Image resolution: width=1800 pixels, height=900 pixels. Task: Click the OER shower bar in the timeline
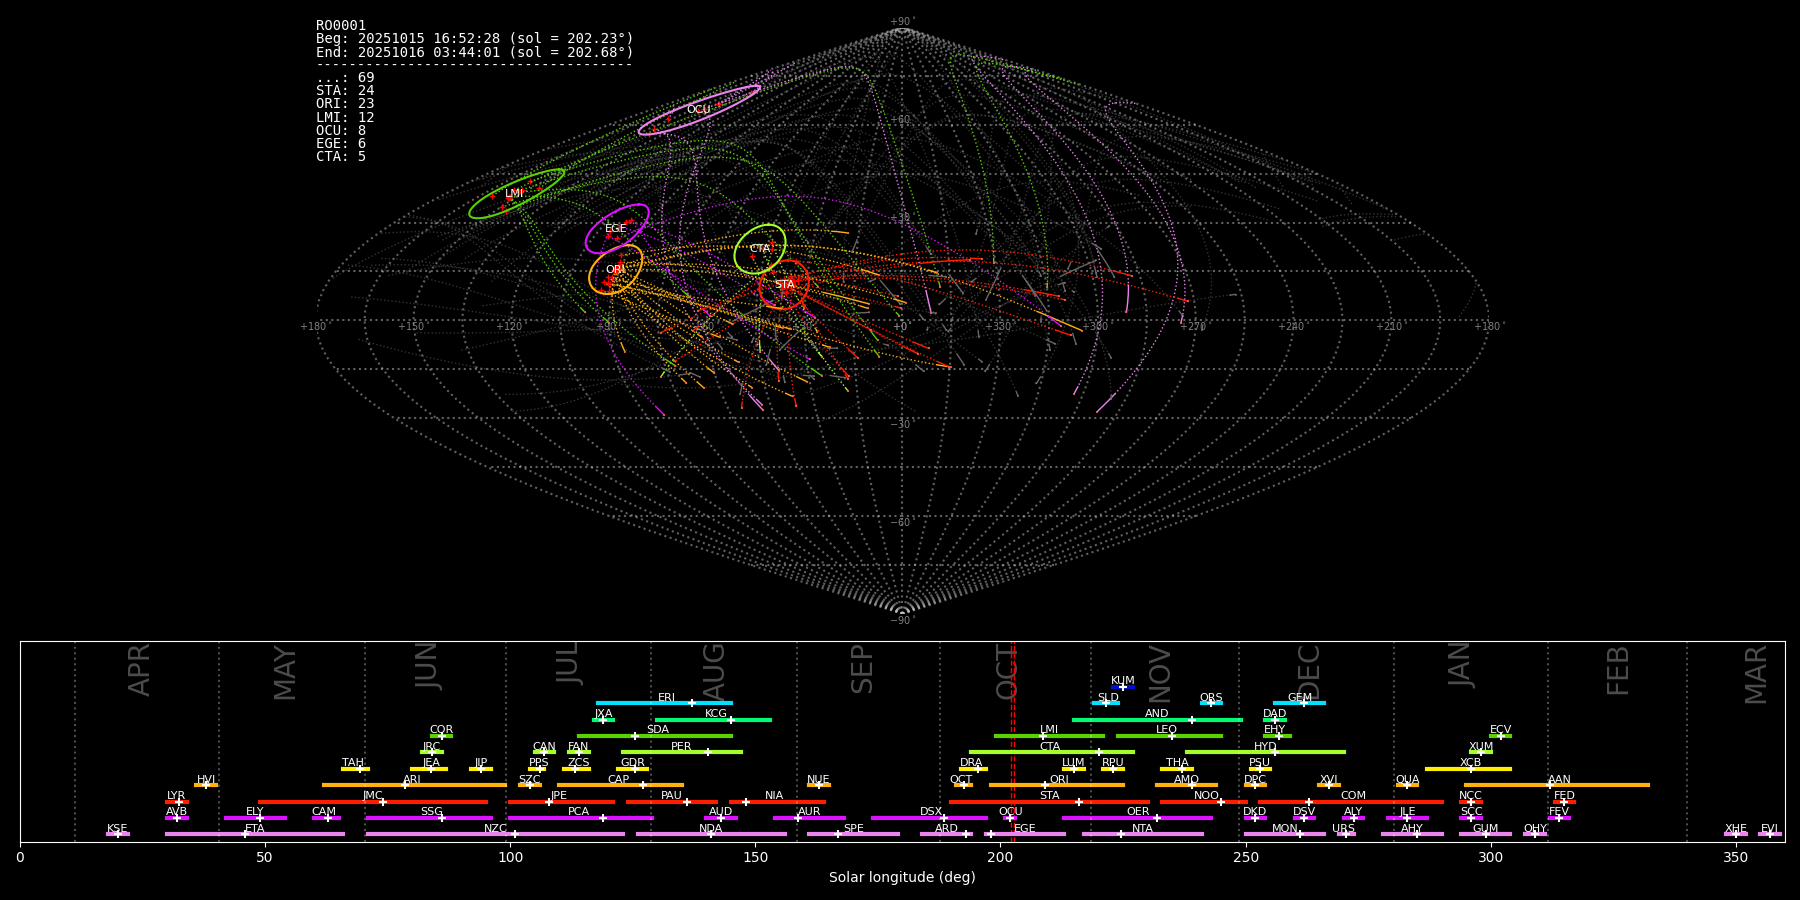coord(1137,818)
